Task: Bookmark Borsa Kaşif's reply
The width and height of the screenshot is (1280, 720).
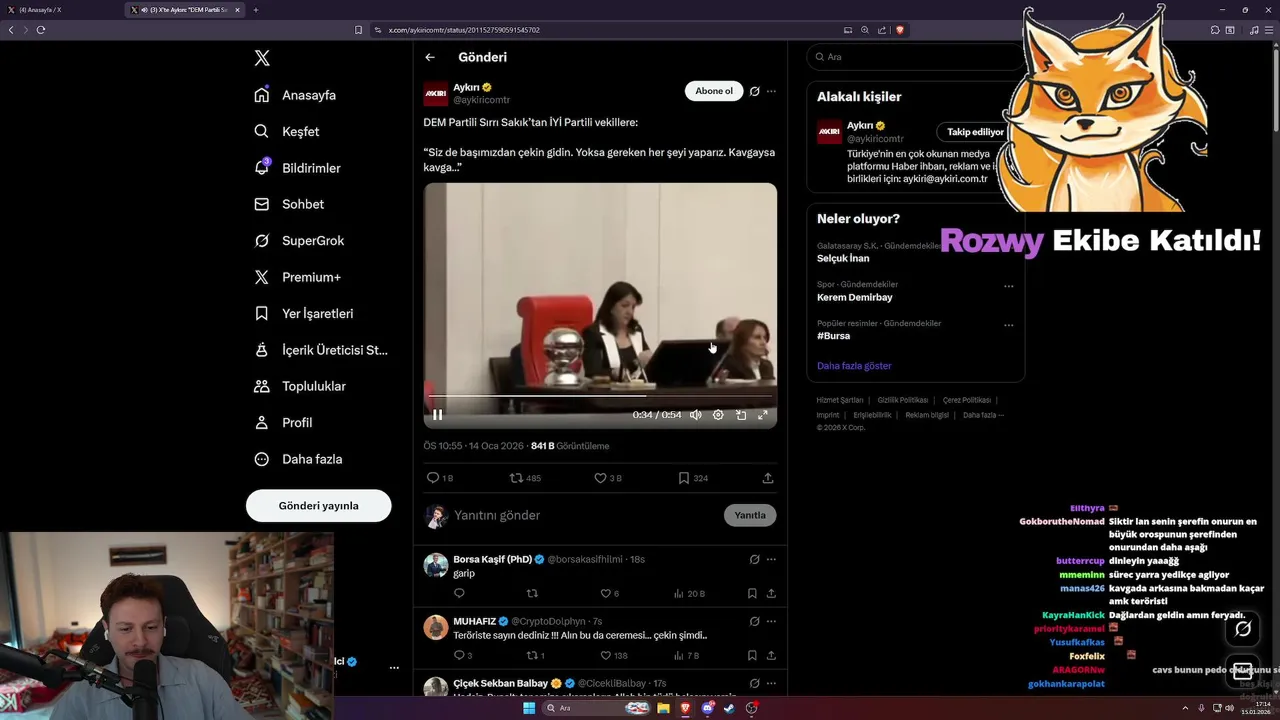Action: pyautogui.click(x=752, y=593)
